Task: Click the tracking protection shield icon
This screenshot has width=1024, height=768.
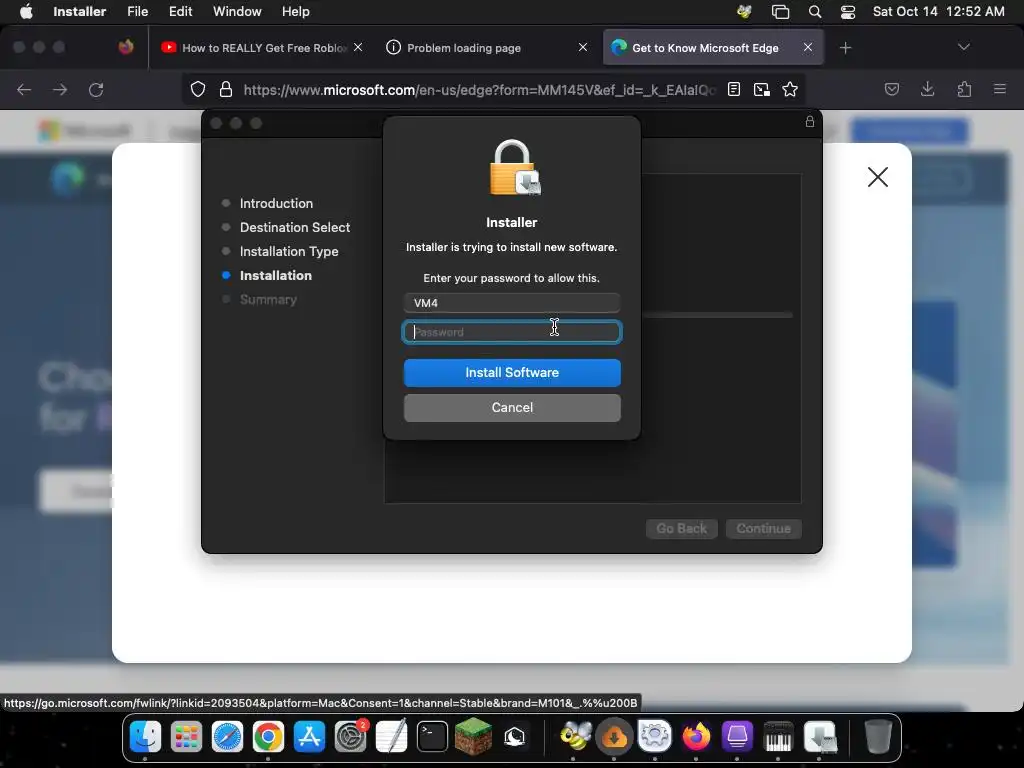Action: (198, 89)
